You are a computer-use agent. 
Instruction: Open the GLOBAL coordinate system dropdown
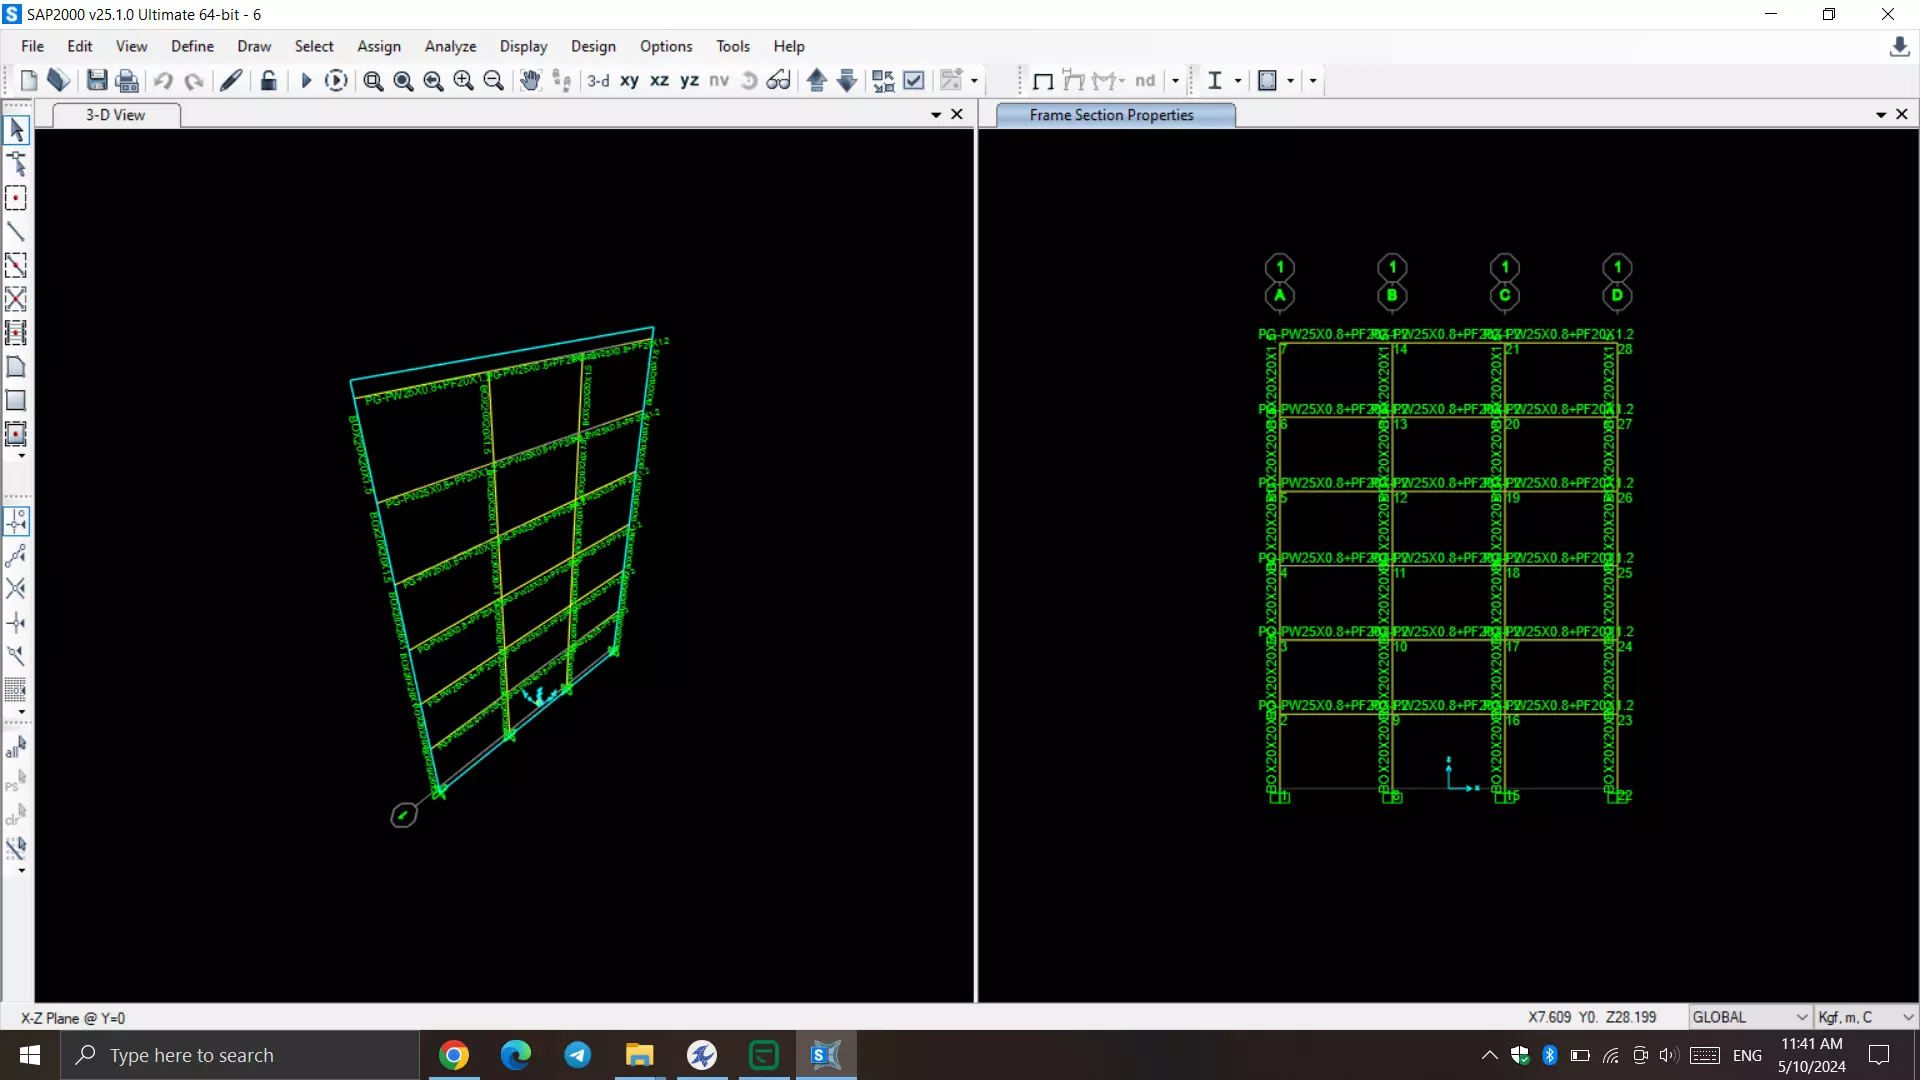tap(1750, 1017)
